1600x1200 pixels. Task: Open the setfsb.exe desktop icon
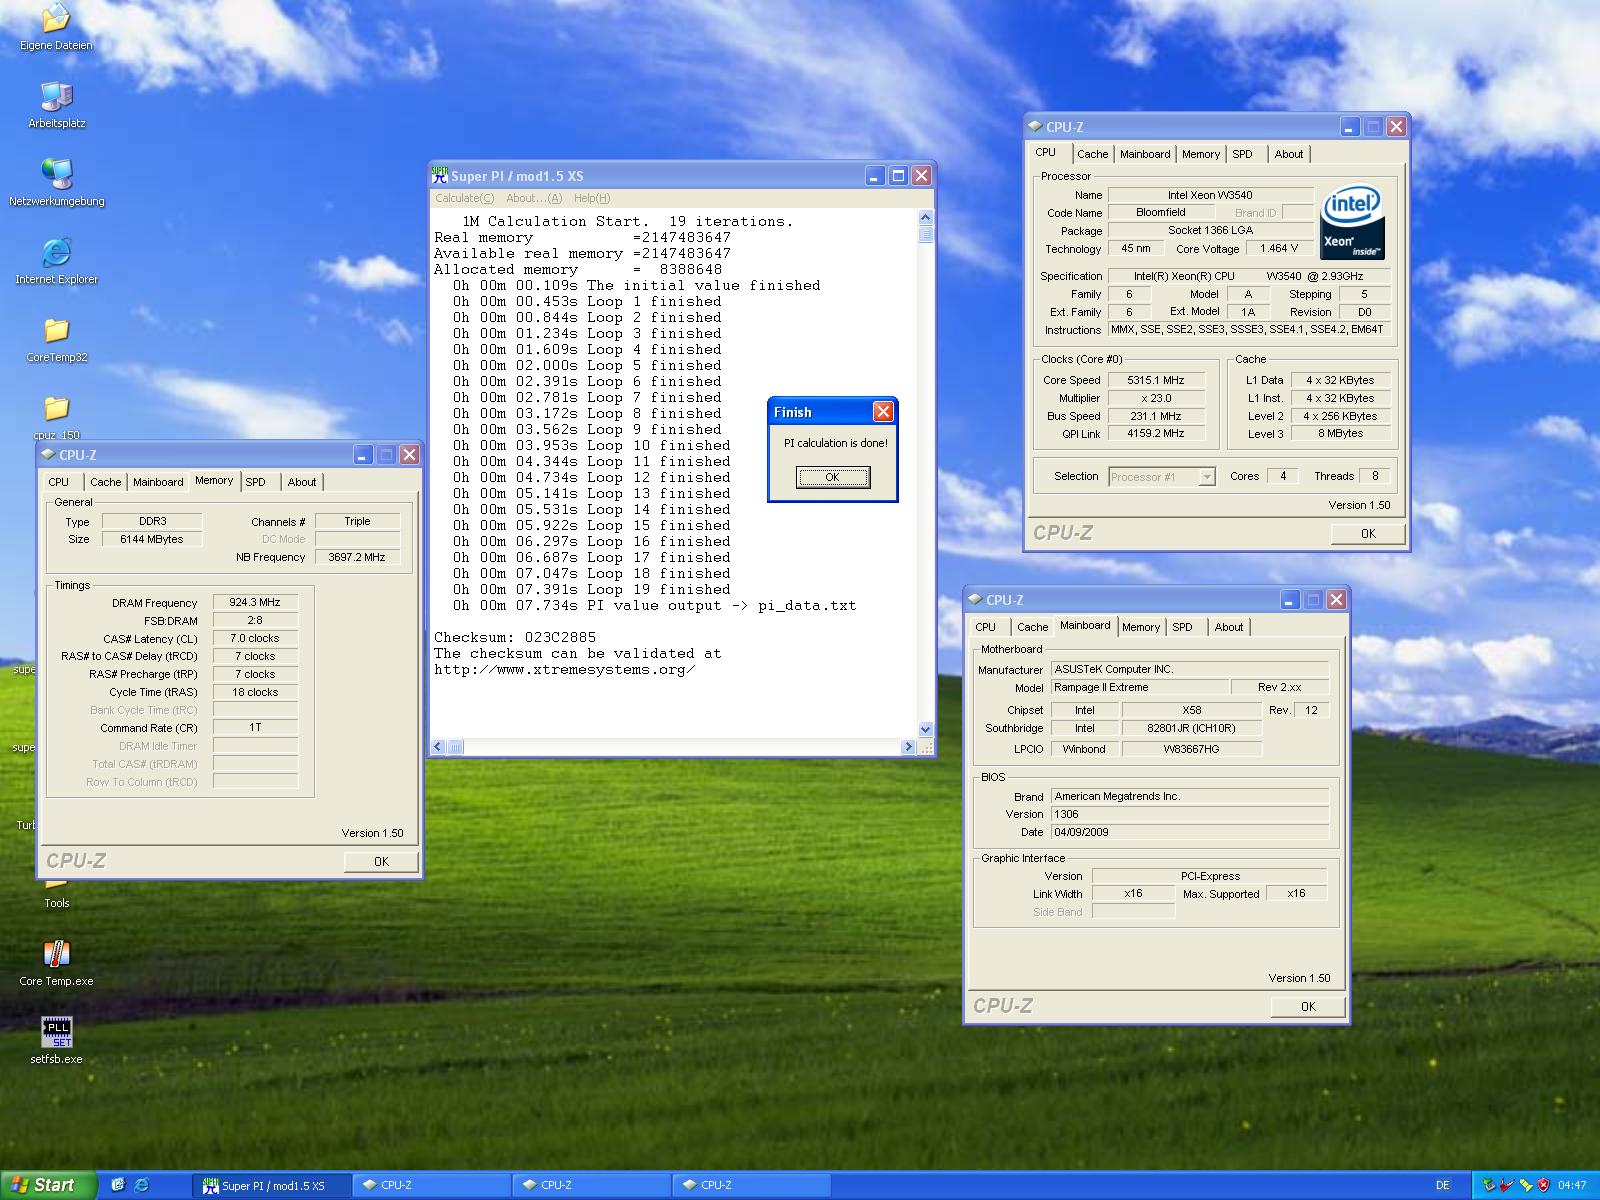(x=56, y=1032)
